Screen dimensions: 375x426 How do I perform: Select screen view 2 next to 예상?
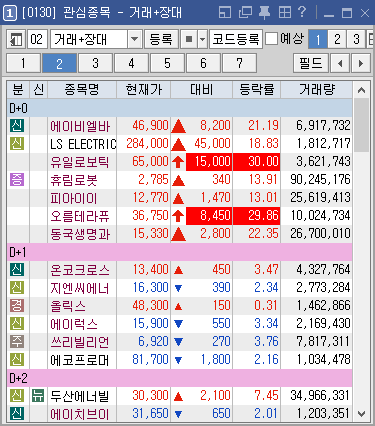337,40
